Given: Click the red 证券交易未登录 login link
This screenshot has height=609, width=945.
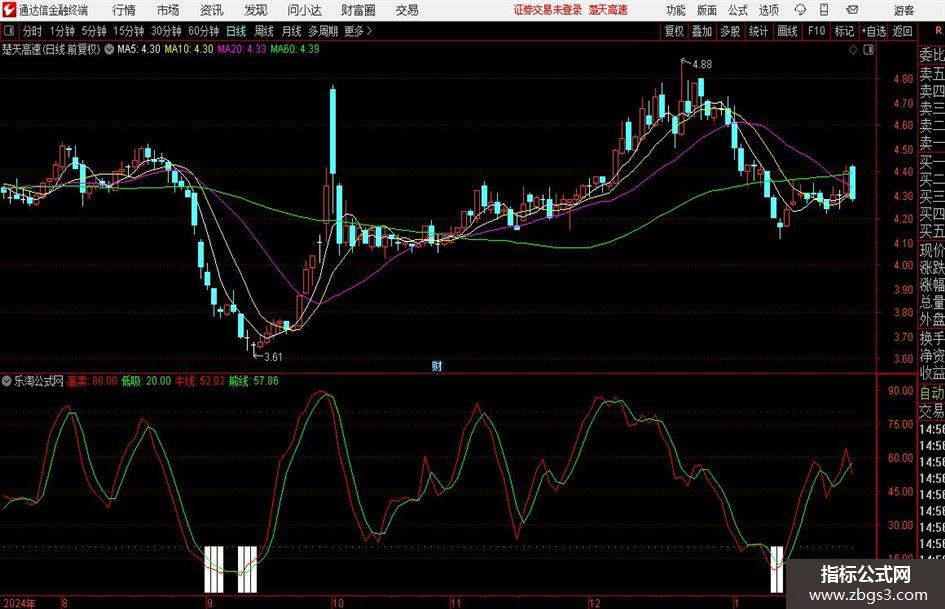Looking at the screenshot, I should point(547,10).
